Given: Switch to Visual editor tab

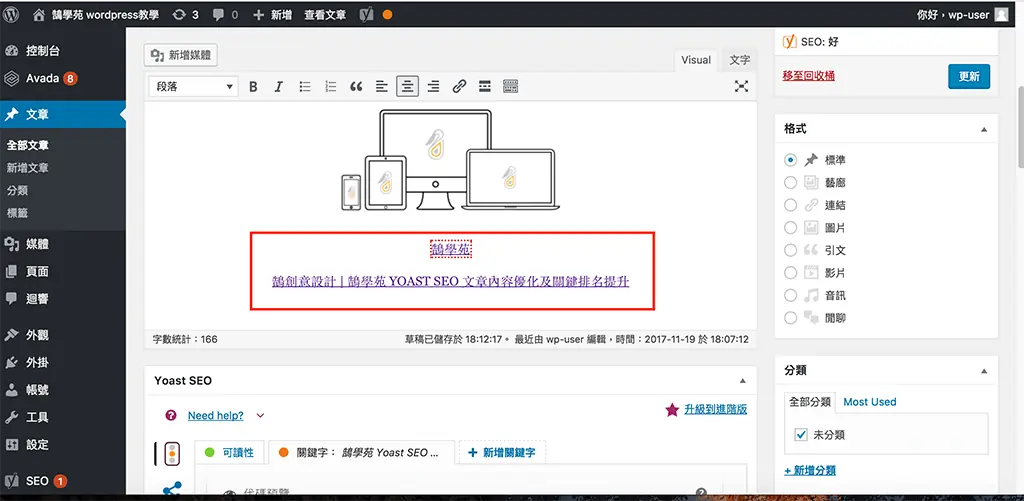Looking at the screenshot, I should coord(696,60).
